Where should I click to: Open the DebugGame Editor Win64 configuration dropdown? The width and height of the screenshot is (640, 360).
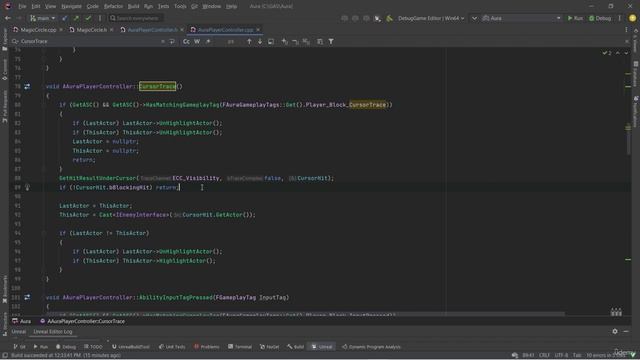(431, 18)
